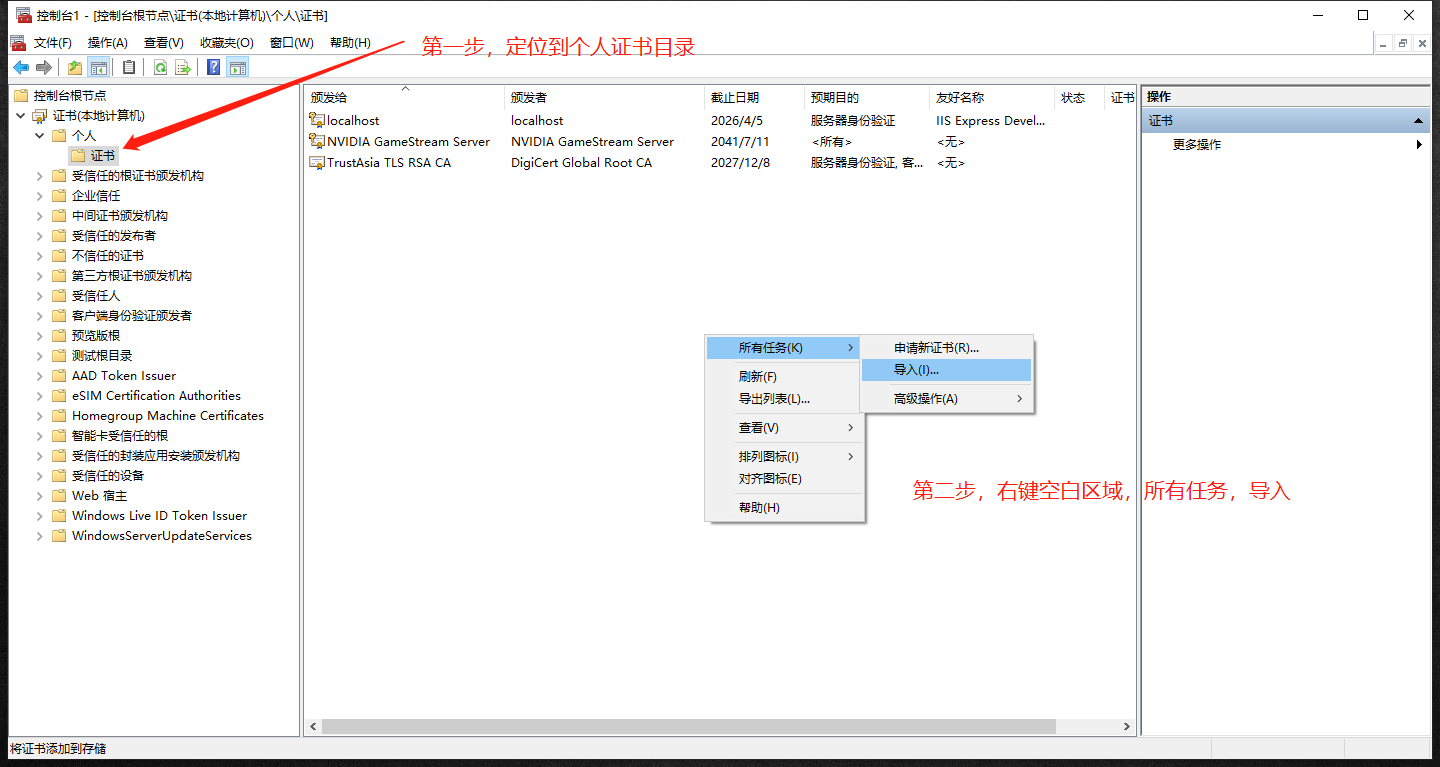Click the blue Back arrow in toolbar
1440x767 pixels.
pos(20,68)
